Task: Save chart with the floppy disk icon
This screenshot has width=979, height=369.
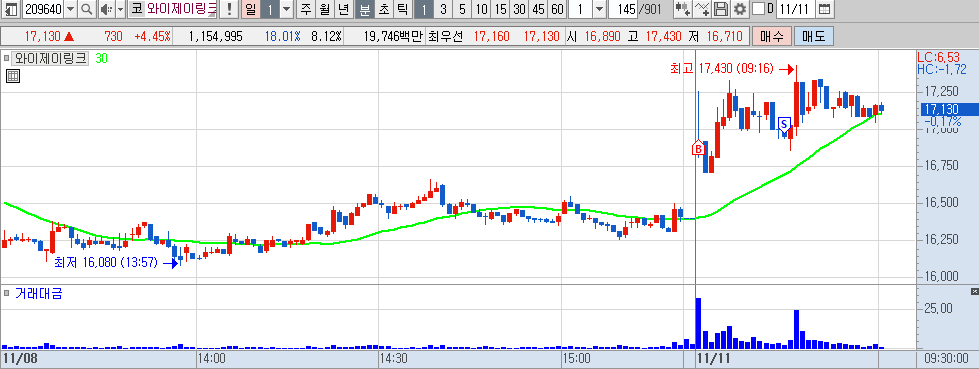Action: click(721, 9)
